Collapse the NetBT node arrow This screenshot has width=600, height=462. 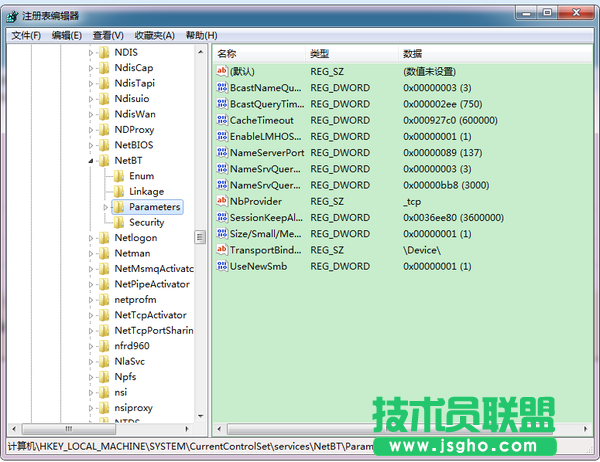point(91,161)
